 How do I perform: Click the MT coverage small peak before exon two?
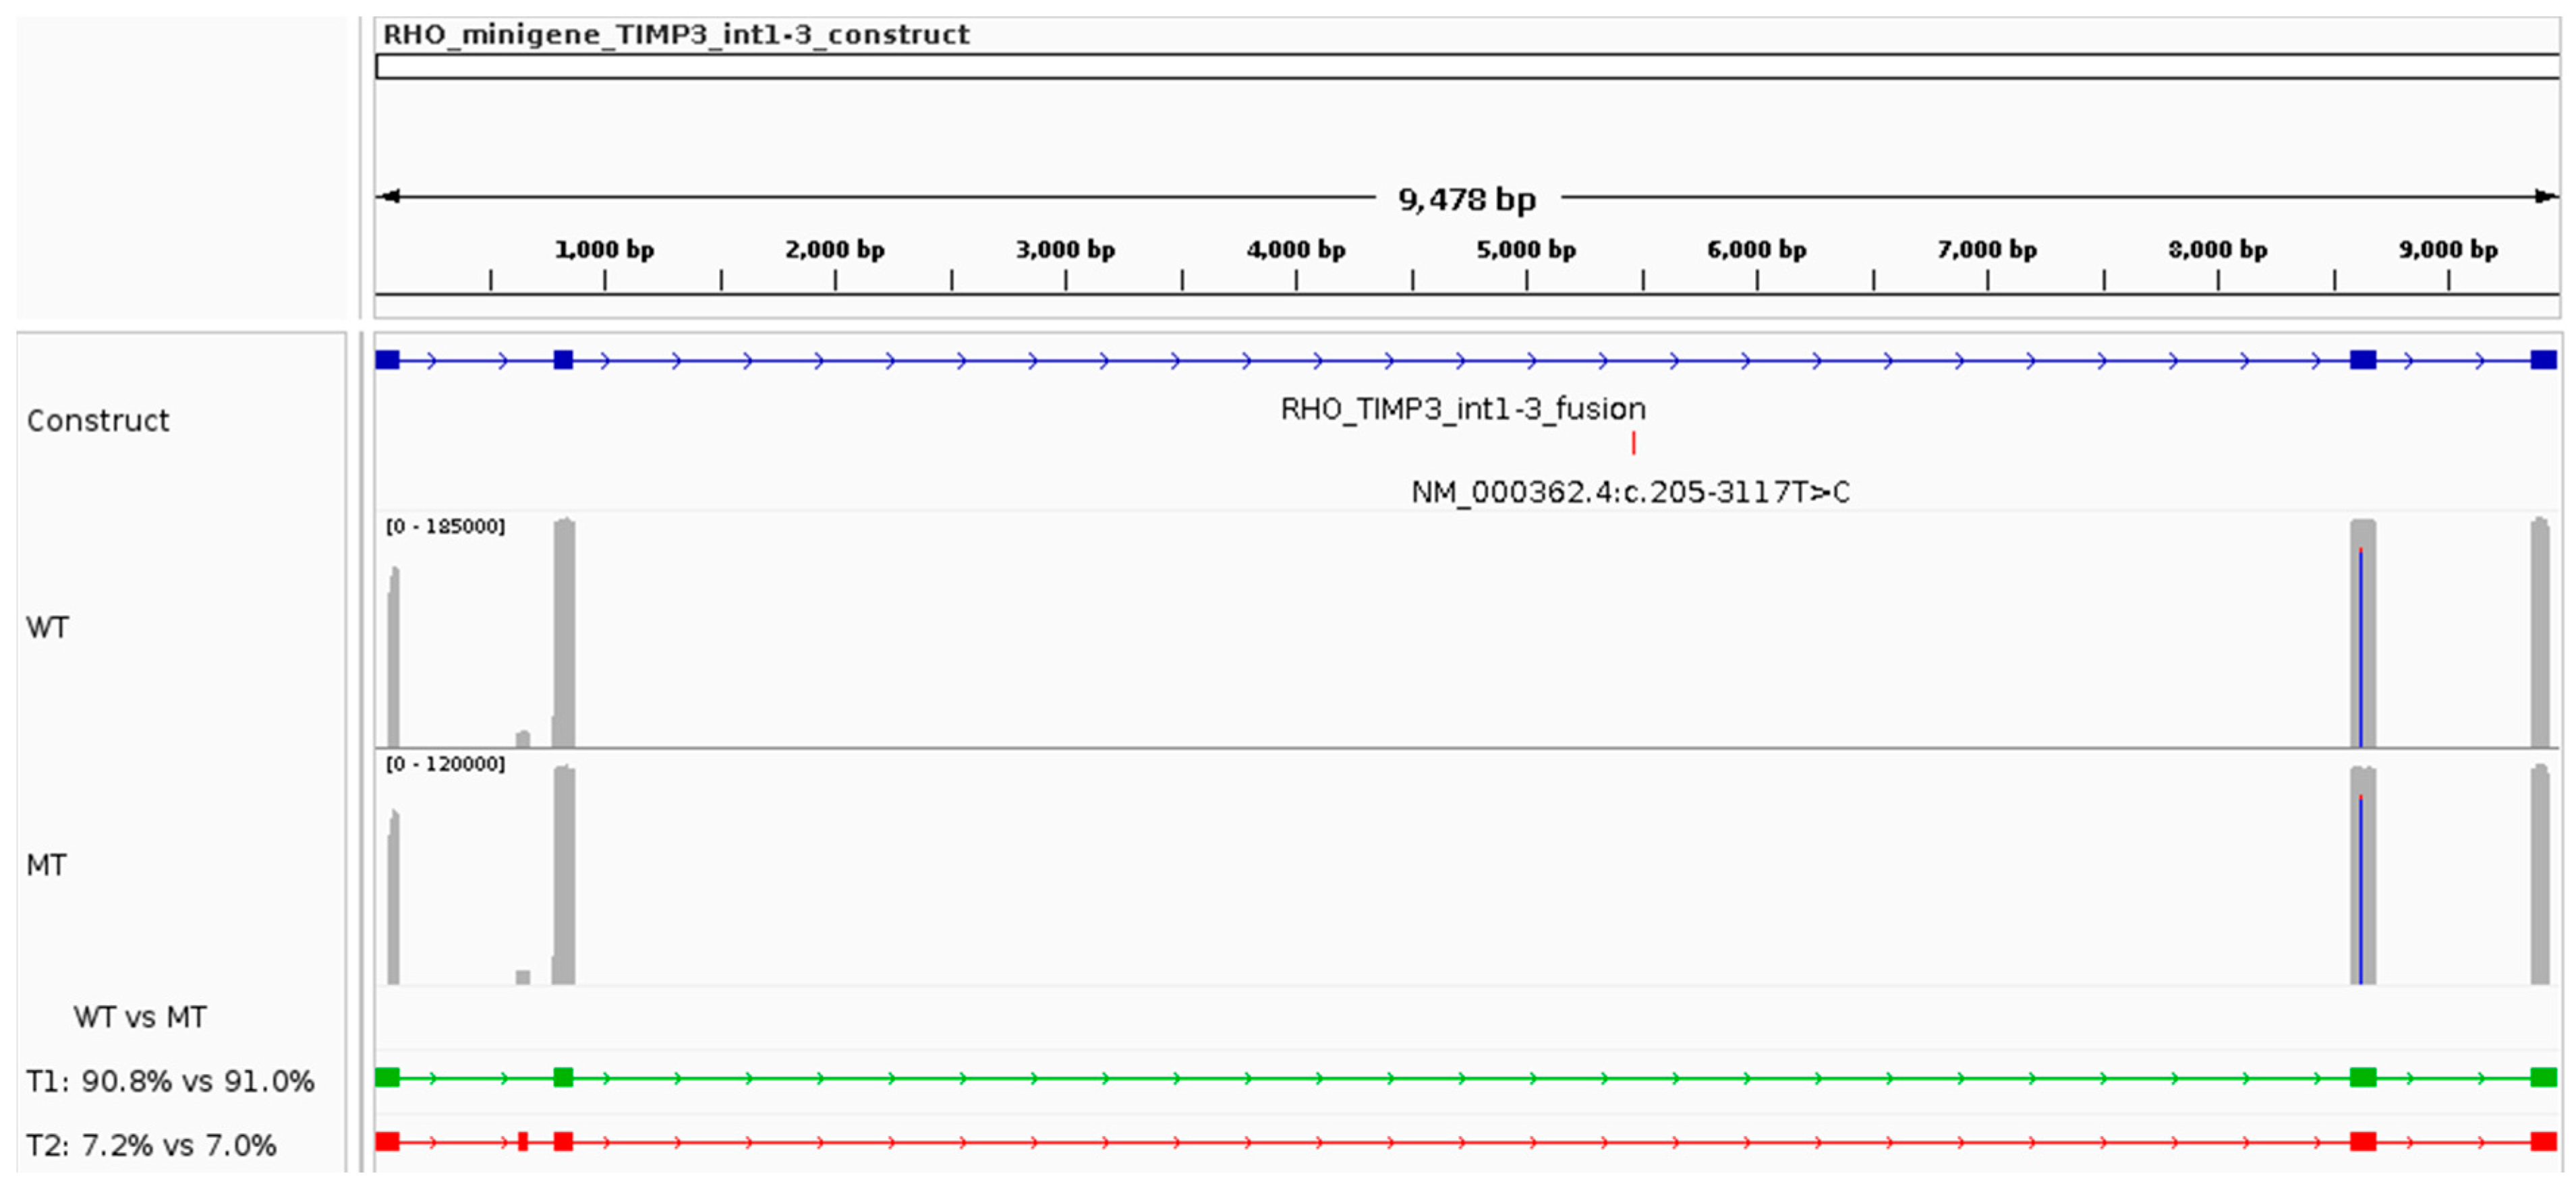(x=522, y=976)
